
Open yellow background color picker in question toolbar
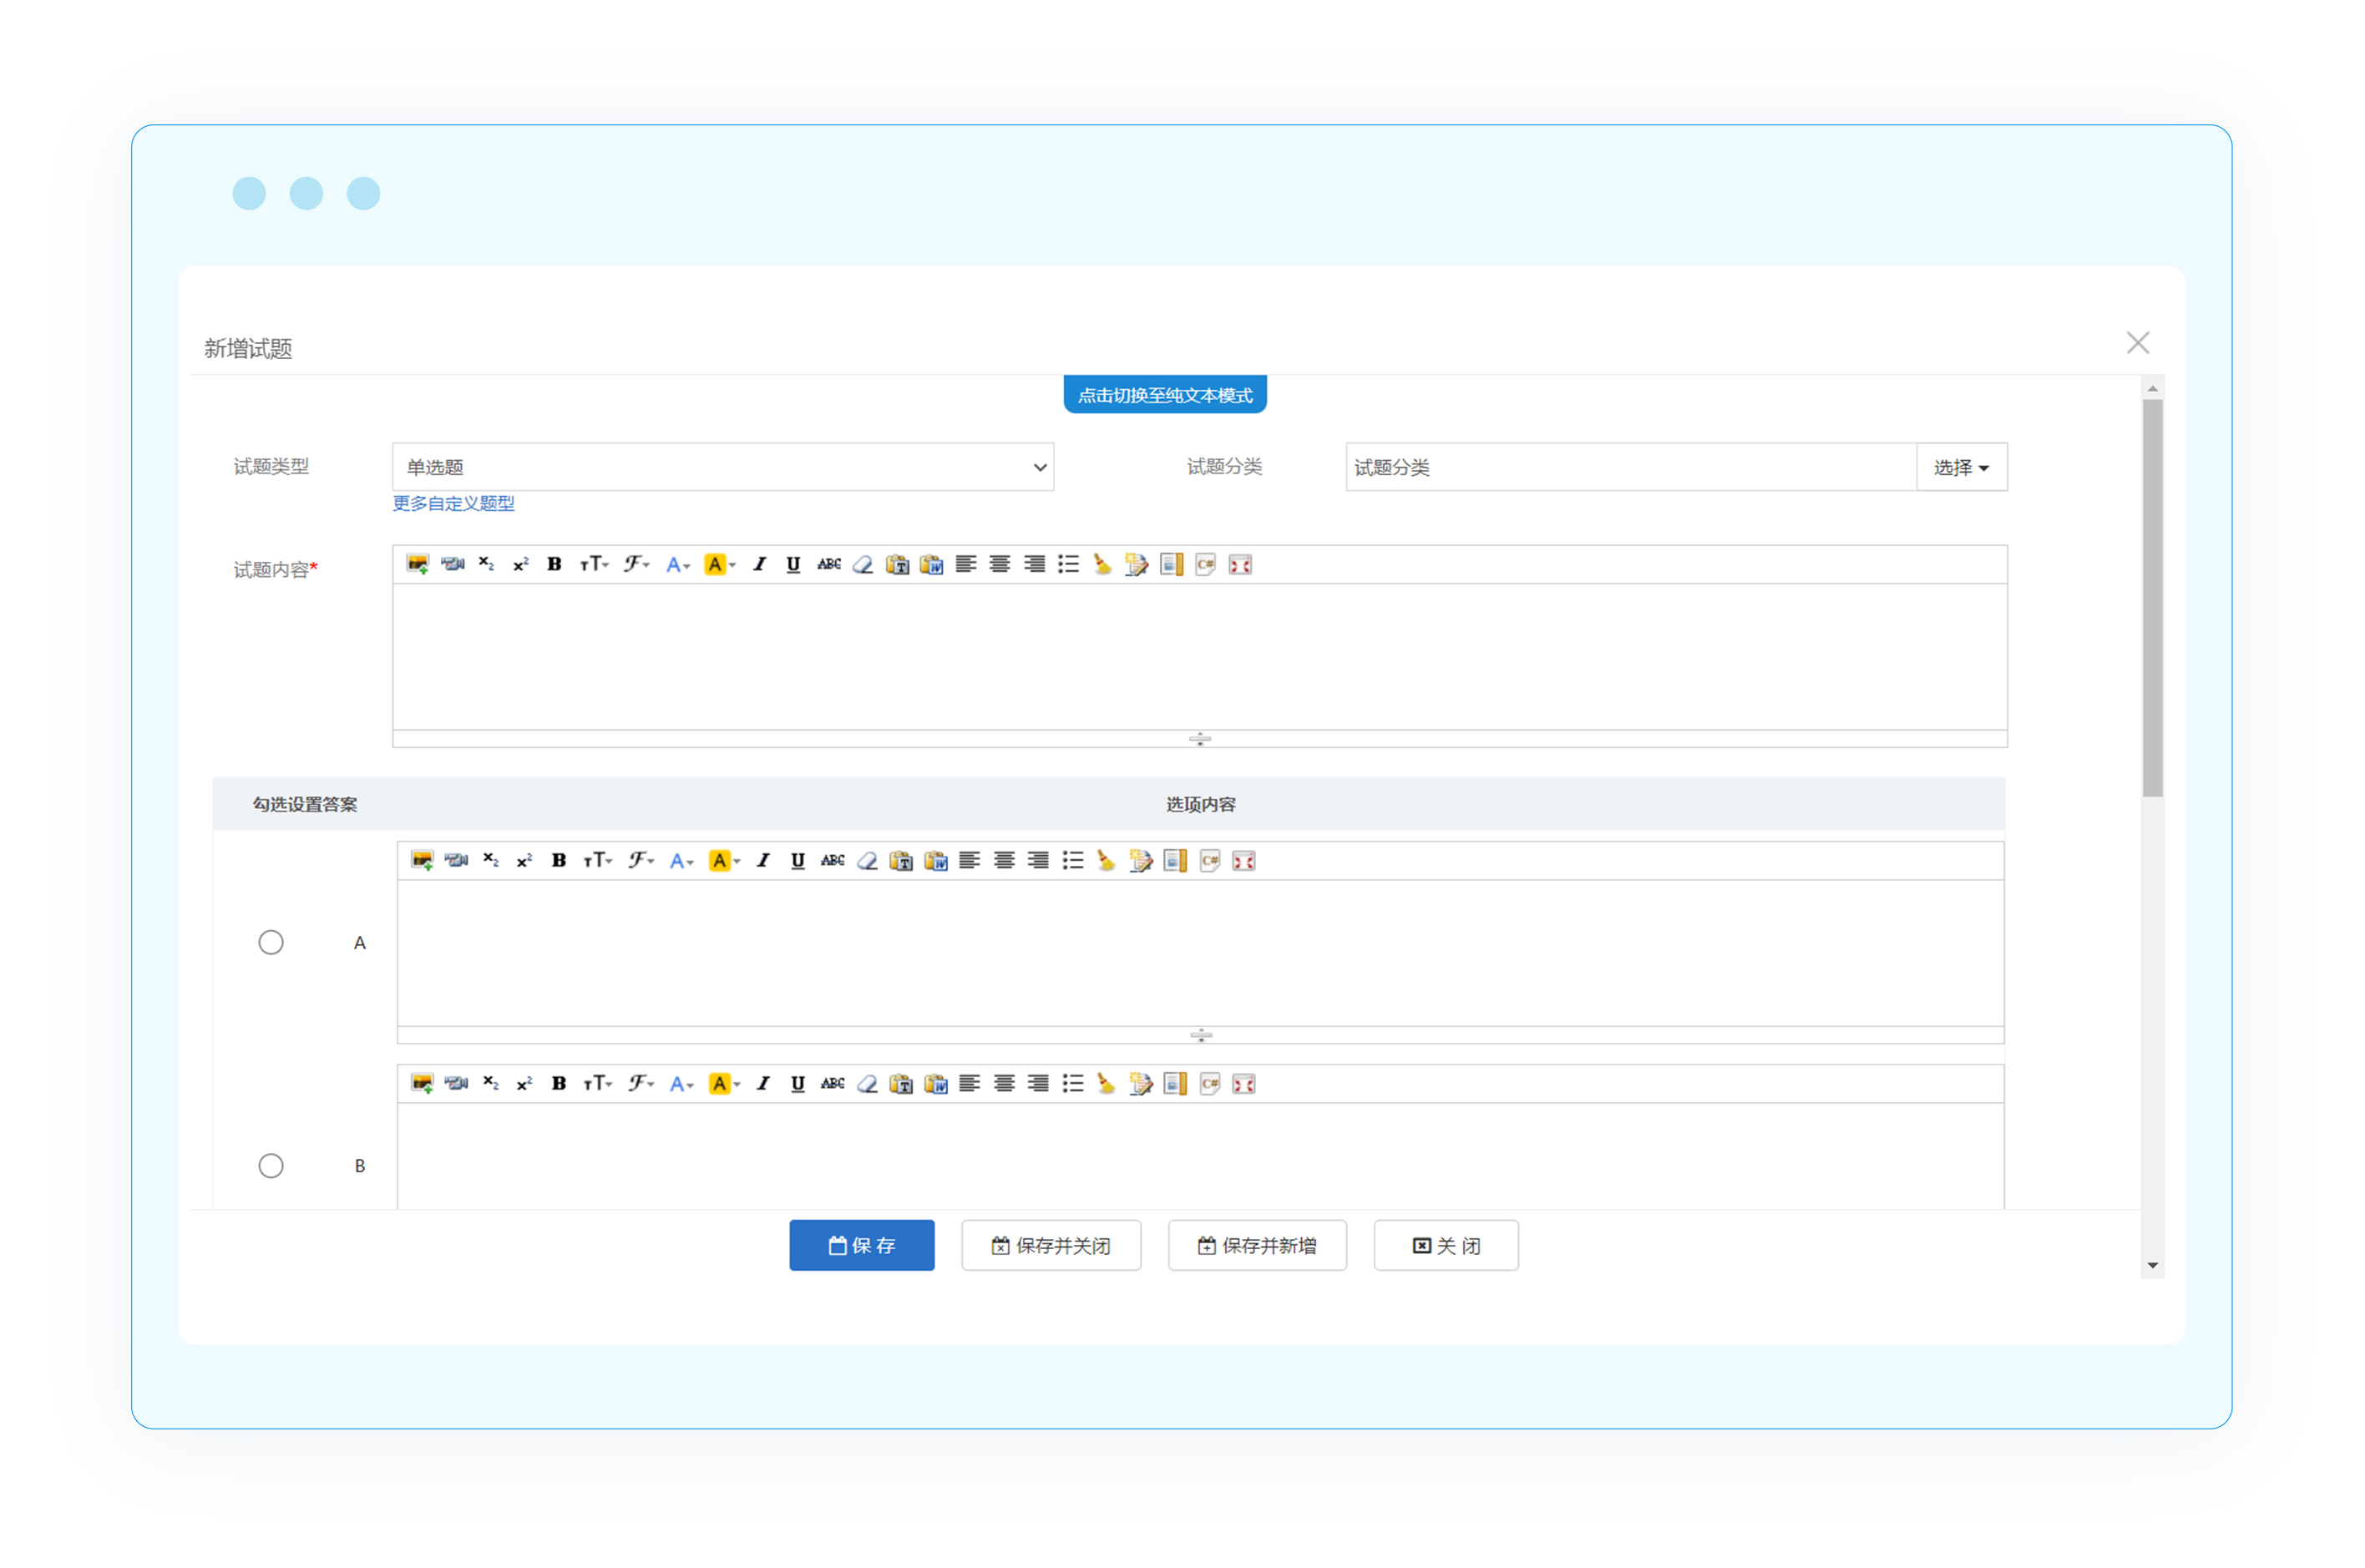[719, 564]
